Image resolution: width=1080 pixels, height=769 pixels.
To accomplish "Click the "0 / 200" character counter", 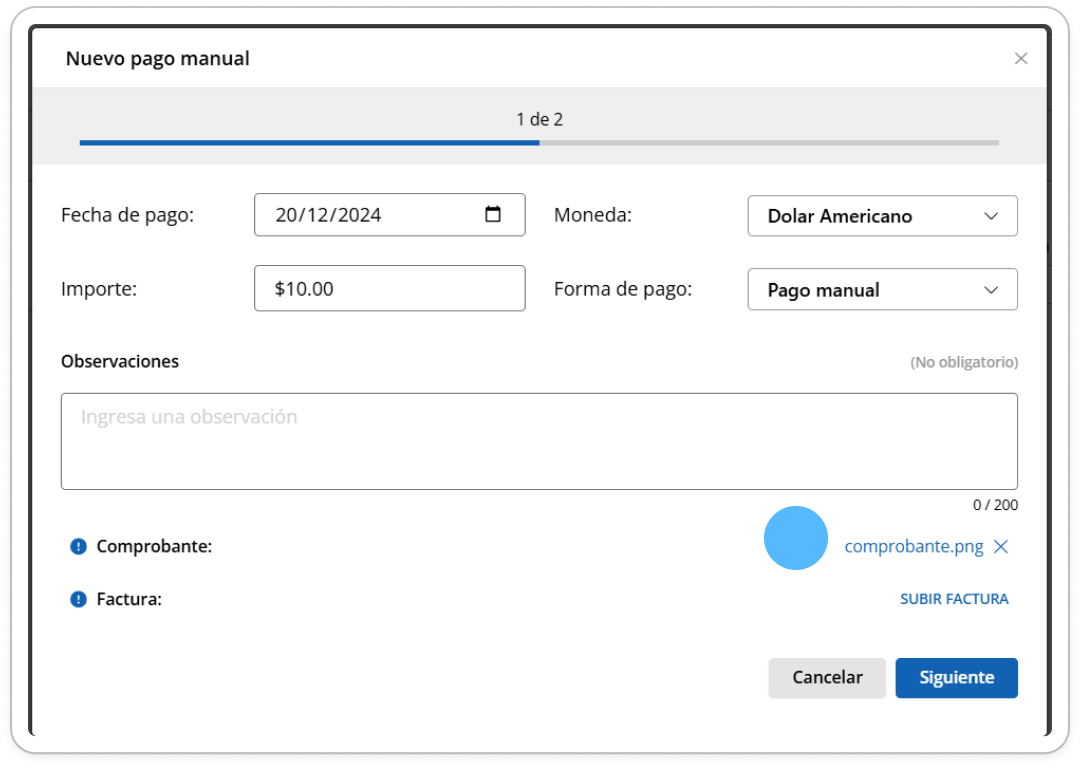I will coord(995,505).
